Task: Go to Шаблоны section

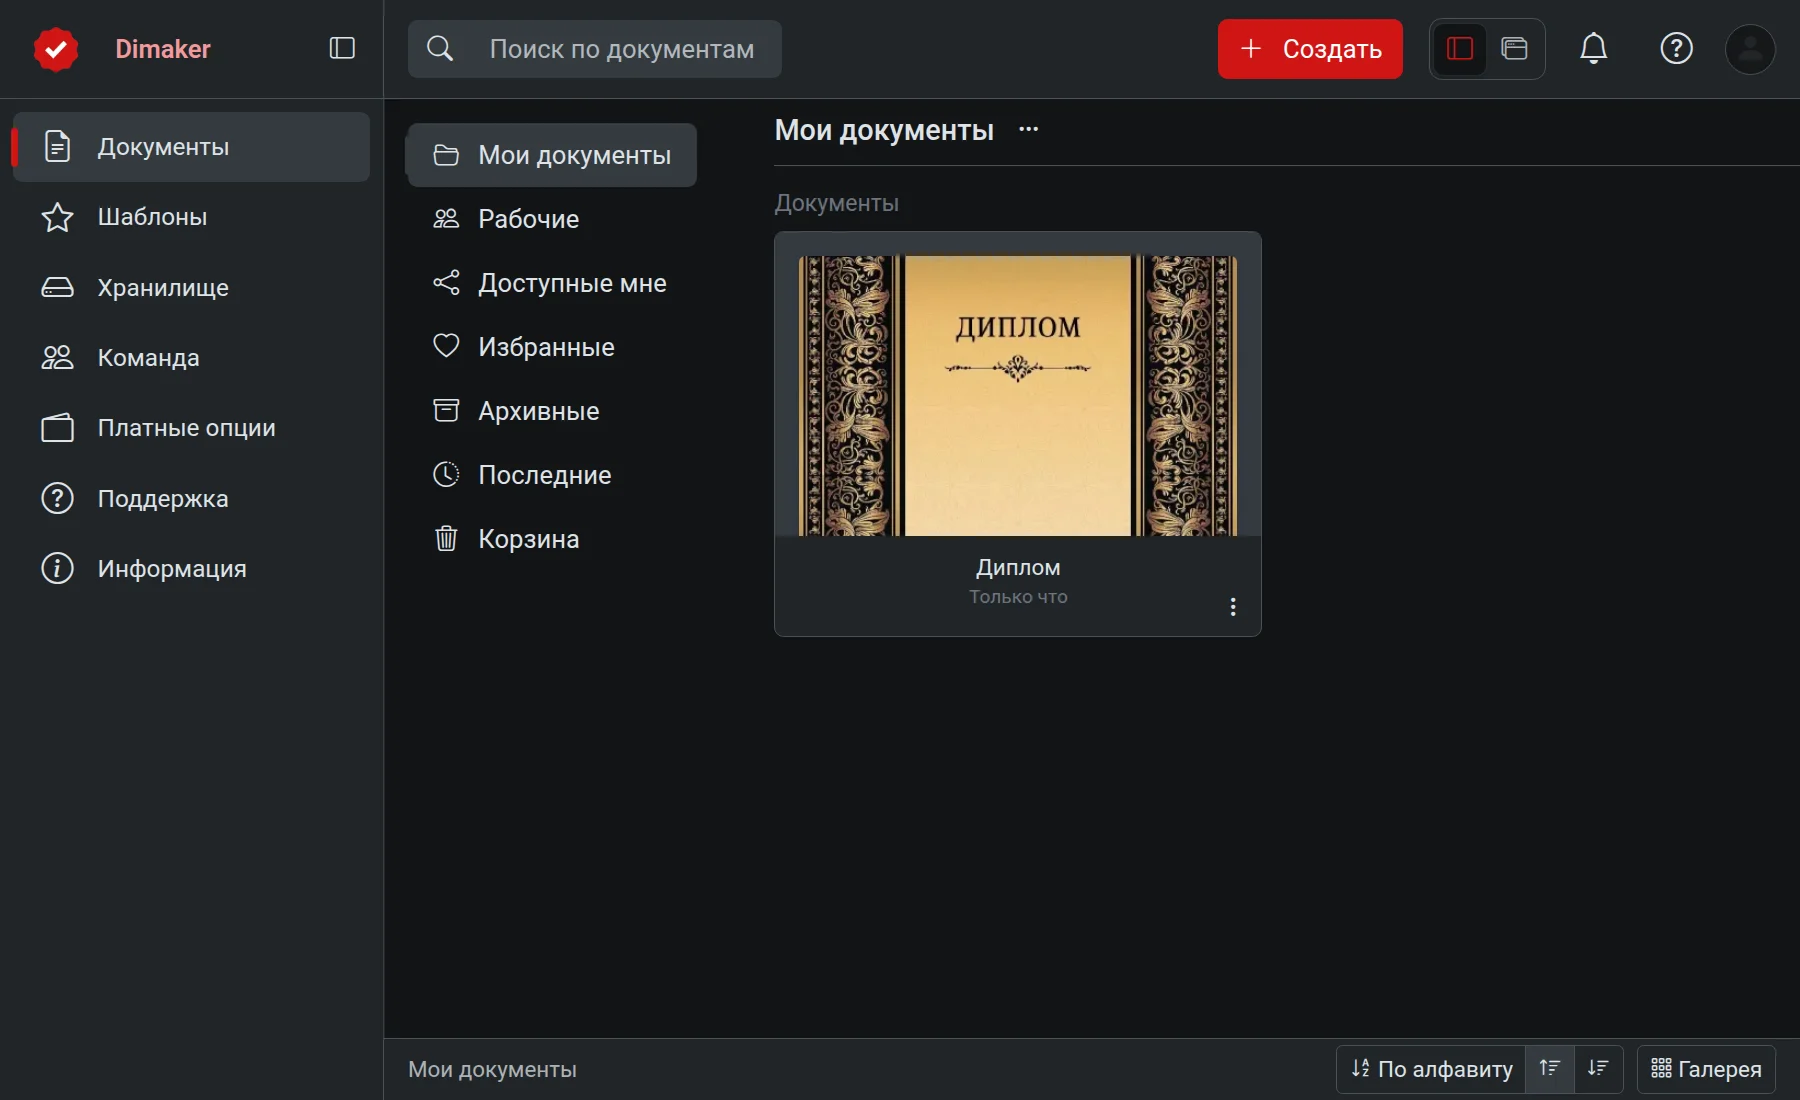Action: pyautogui.click(x=191, y=217)
